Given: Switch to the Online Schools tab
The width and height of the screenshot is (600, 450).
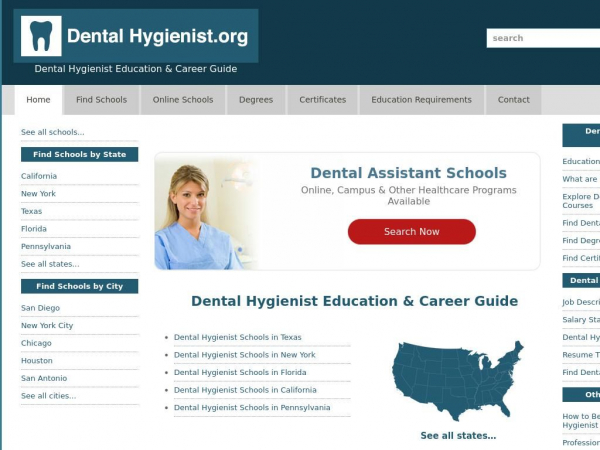Looking at the screenshot, I should pos(183,100).
